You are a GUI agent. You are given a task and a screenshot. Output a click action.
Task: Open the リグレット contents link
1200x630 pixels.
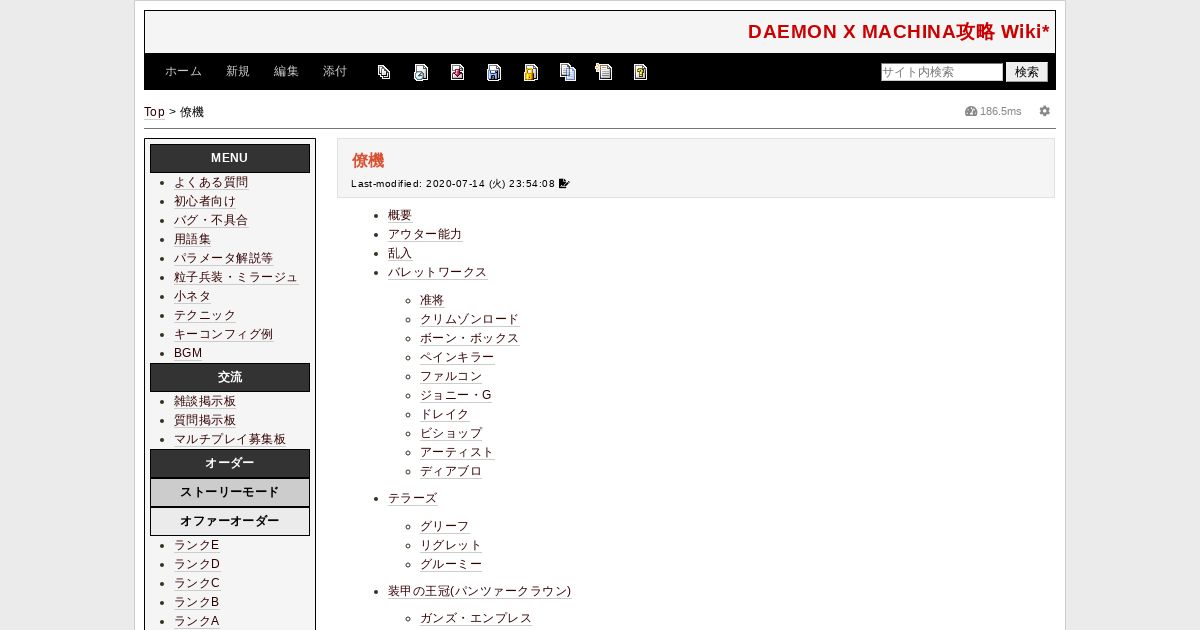[x=451, y=546]
